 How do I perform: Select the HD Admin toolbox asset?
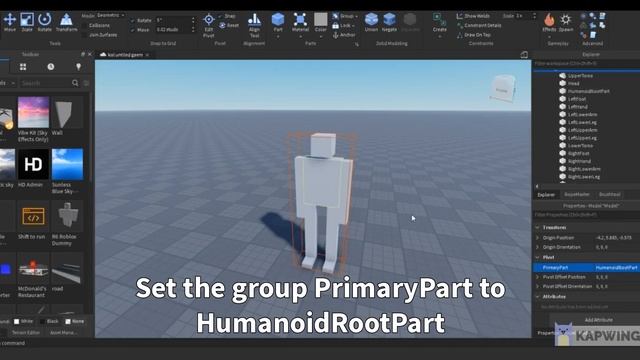click(33, 168)
